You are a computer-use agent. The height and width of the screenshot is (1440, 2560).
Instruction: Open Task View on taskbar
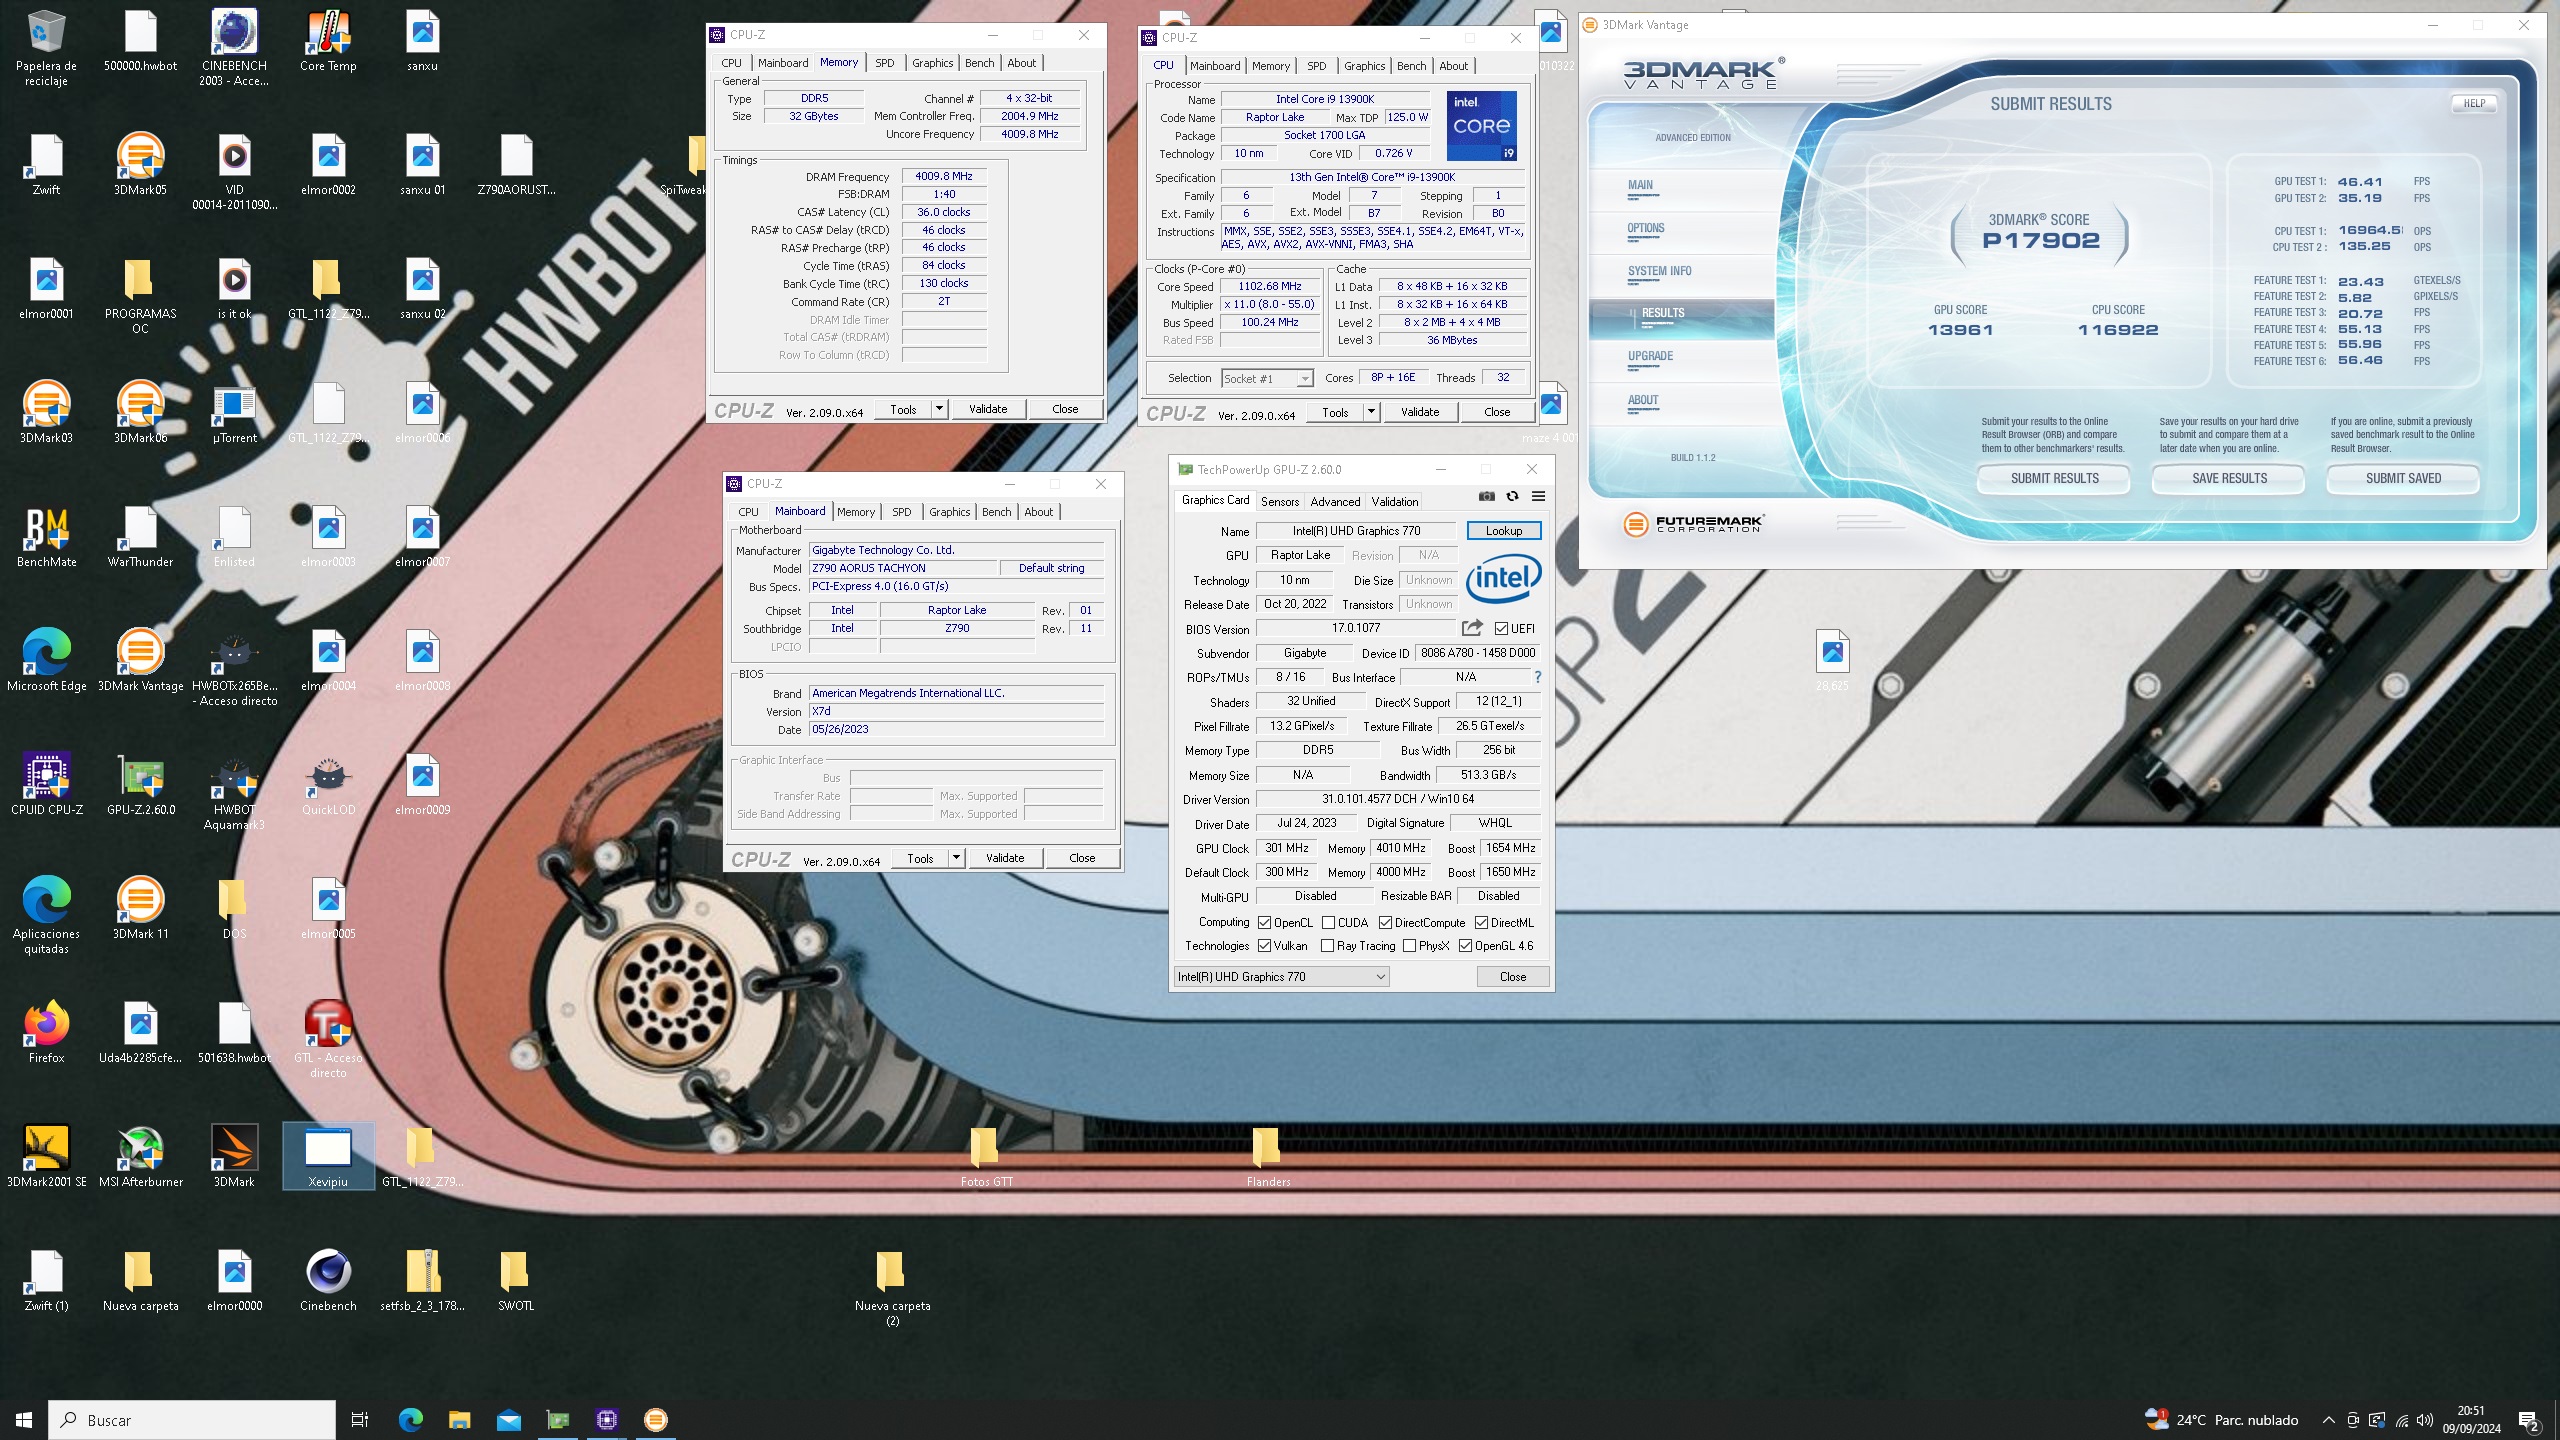coord(360,1420)
